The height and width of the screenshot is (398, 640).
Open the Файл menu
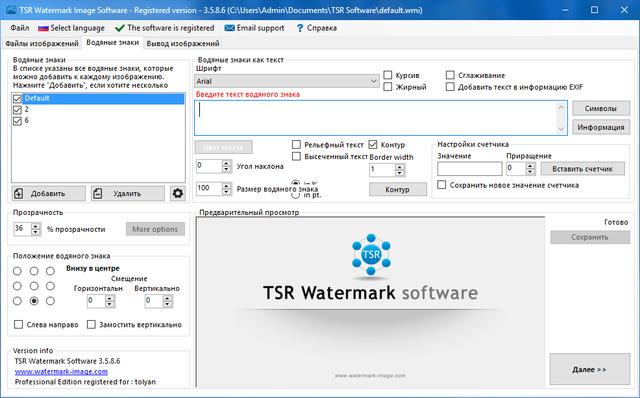(x=20, y=28)
